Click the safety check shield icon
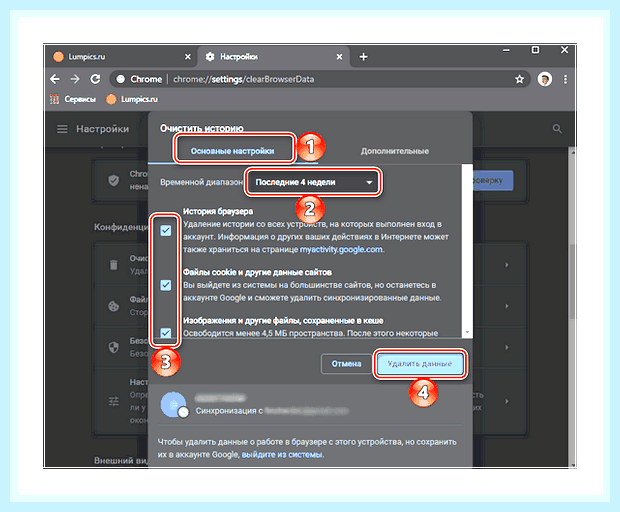Screen dimensions: 620x512 pyautogui.click(x=113, y=181)
